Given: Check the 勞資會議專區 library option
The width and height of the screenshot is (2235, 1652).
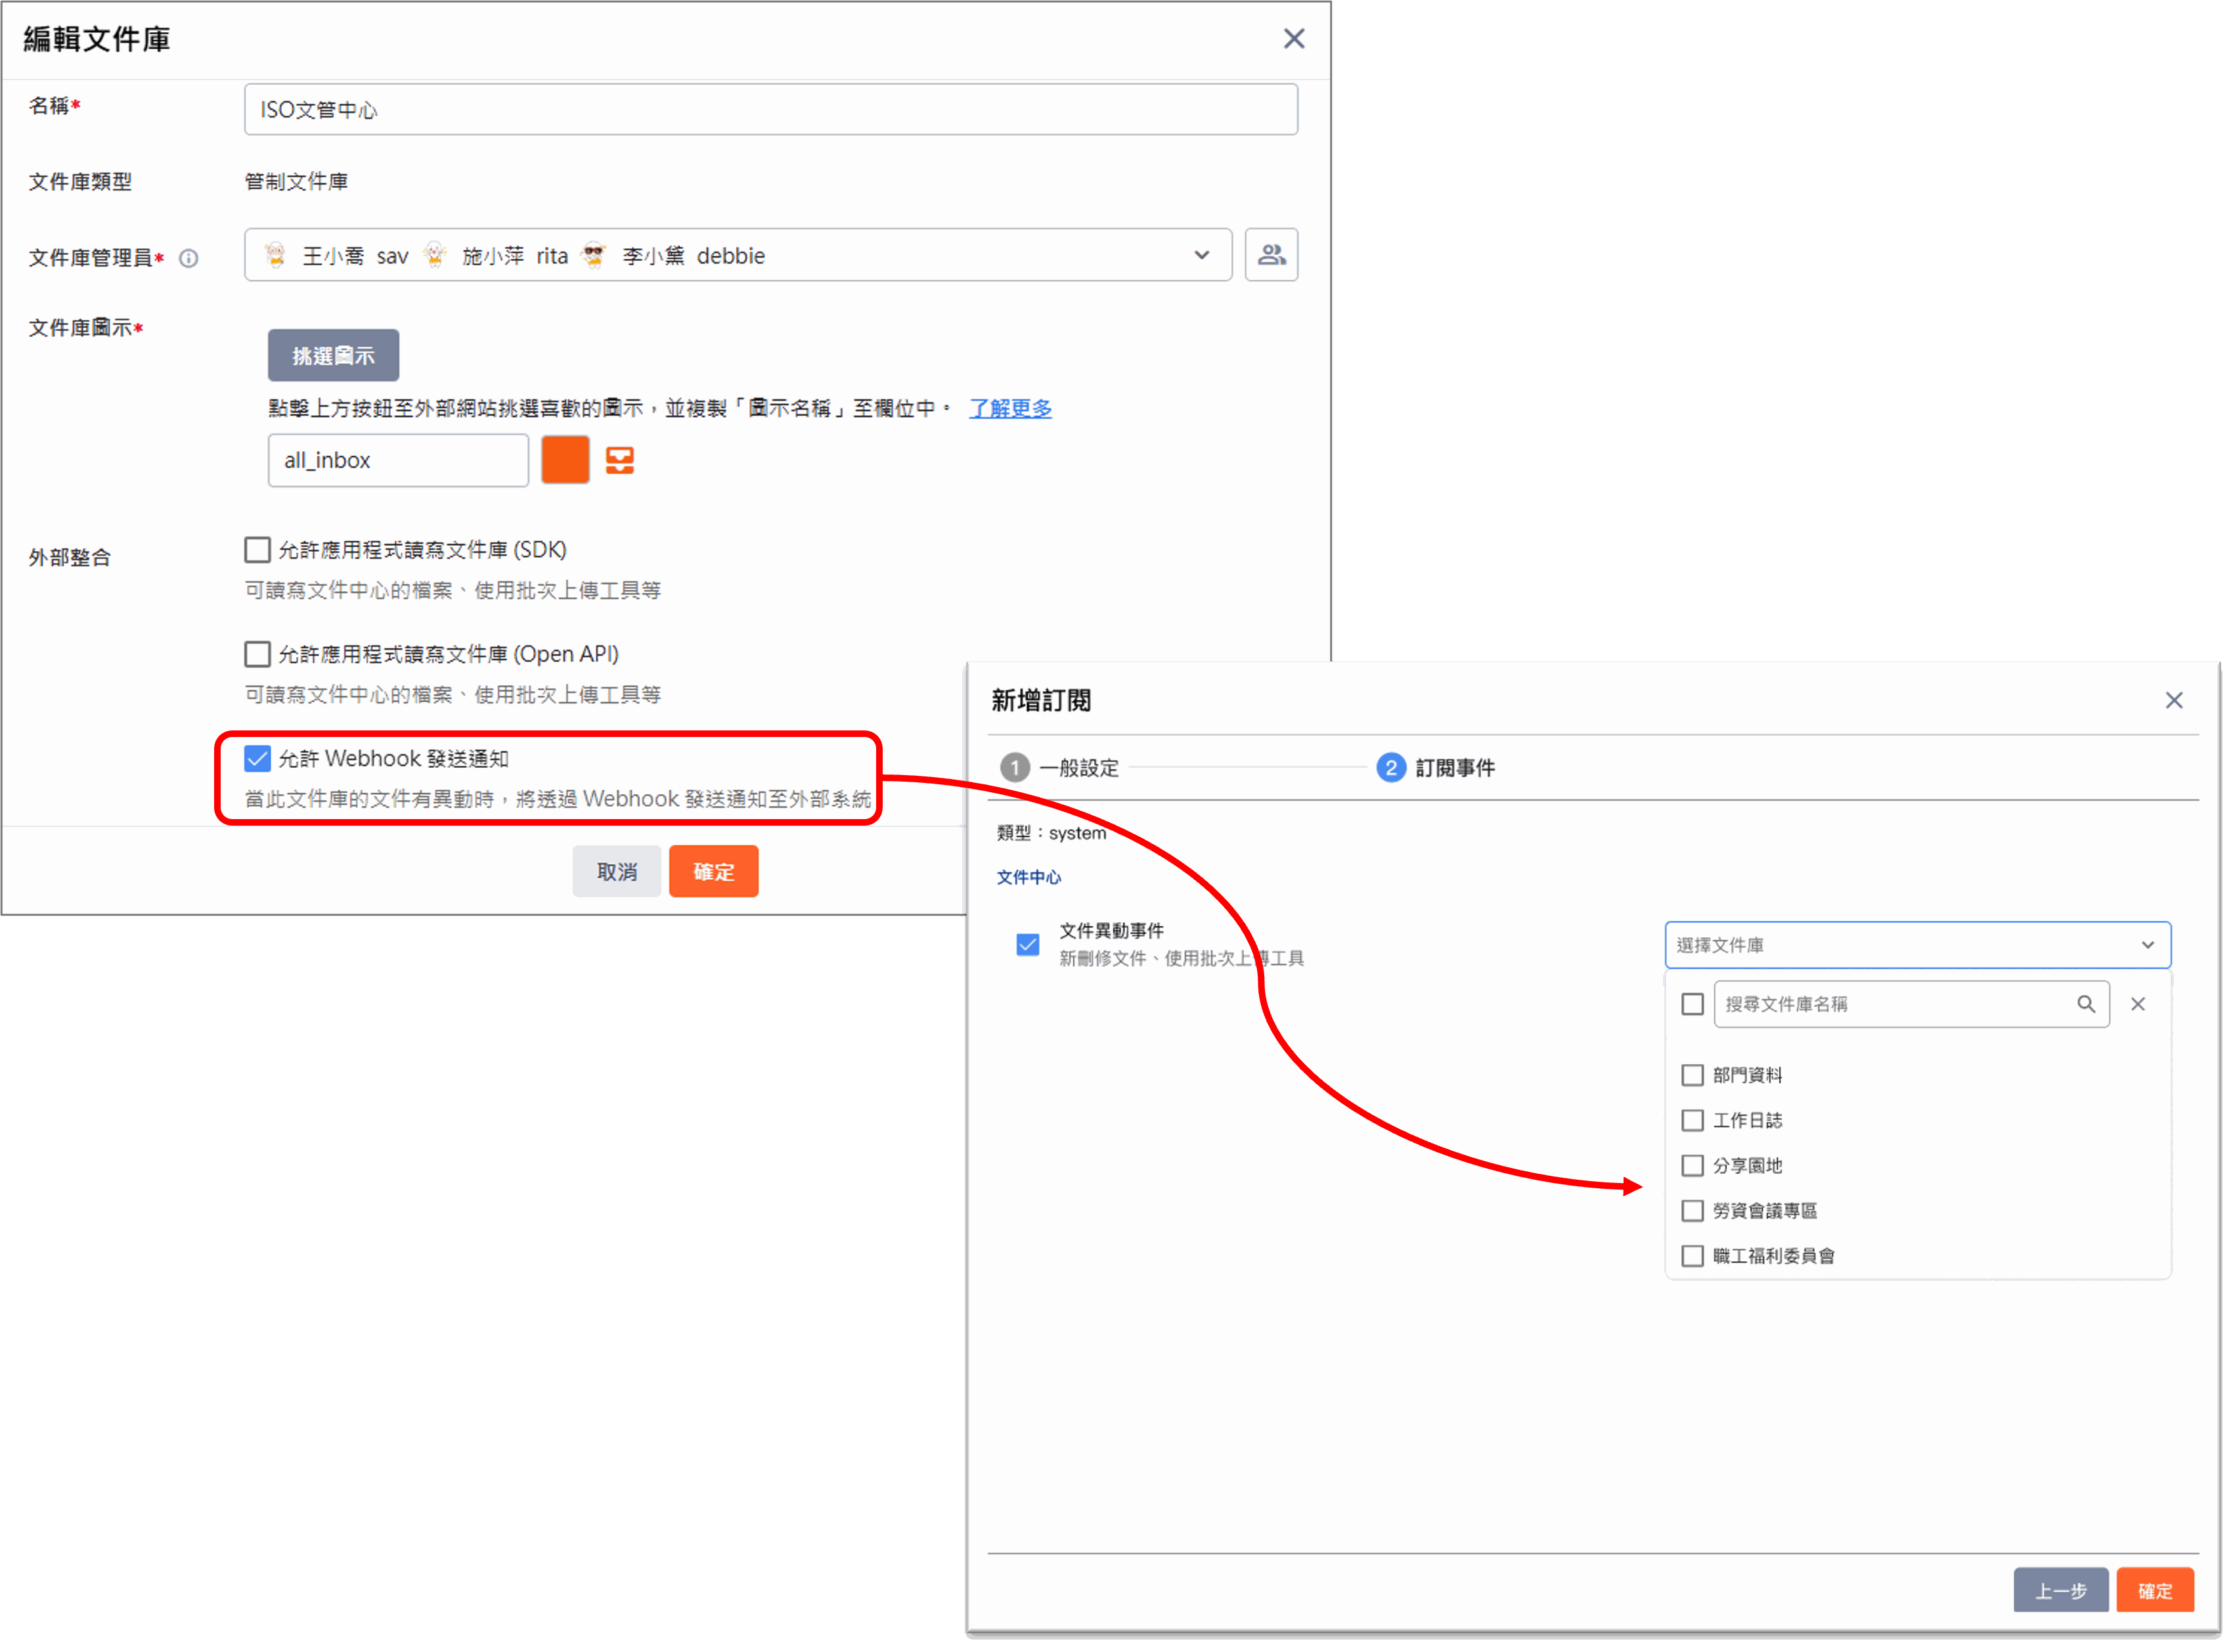Looking at the screenshot, I should pyautogui.click(x=1692, y=1211).
